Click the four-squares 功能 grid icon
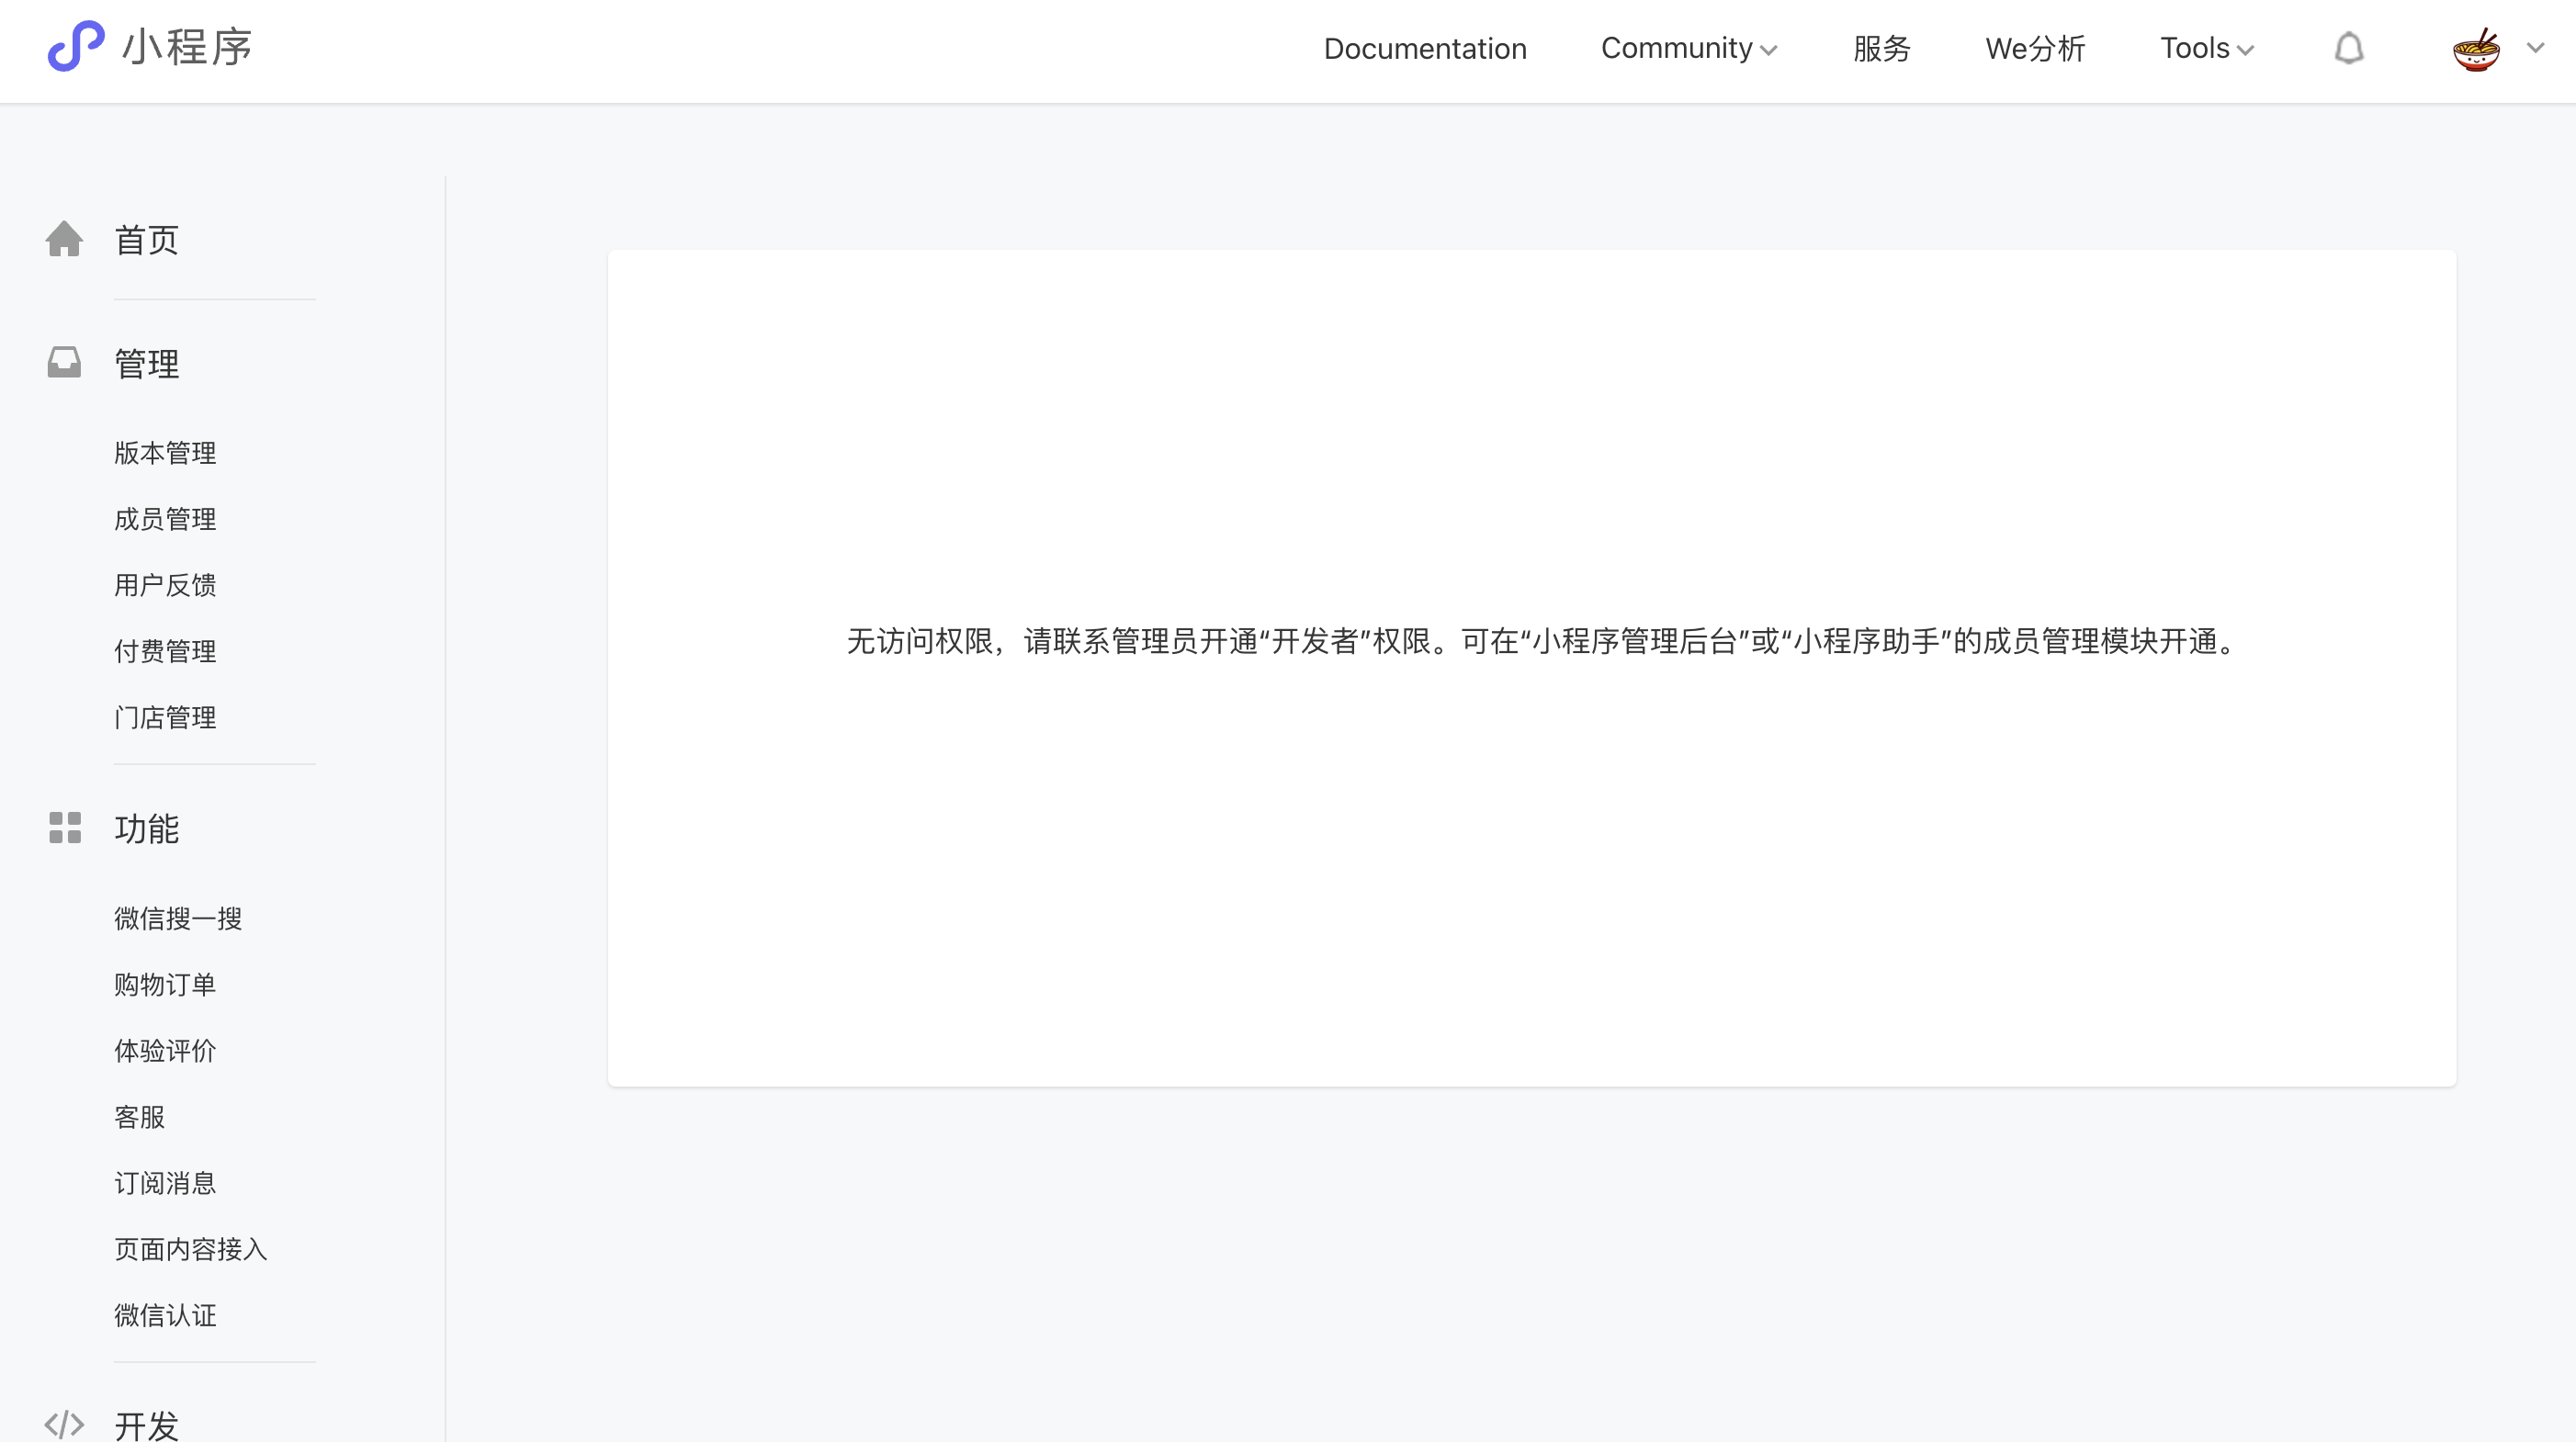Image resolution: width=2576 pixels, height=1442 pixels. pos(64,828)
